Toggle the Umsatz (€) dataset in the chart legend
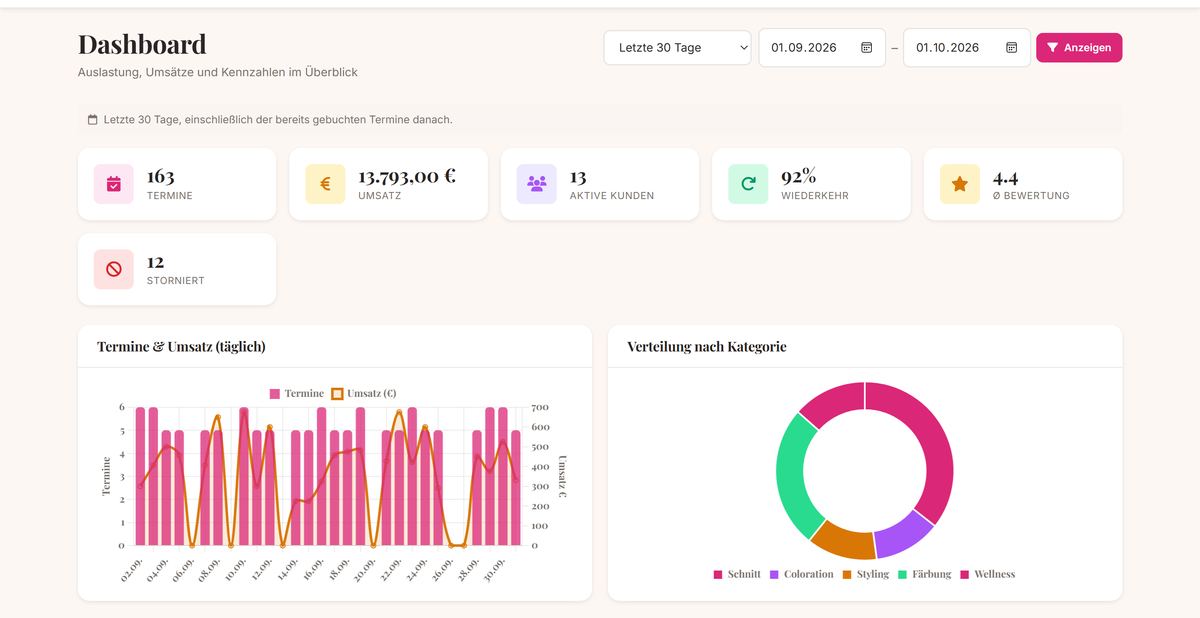 point(363,393)
